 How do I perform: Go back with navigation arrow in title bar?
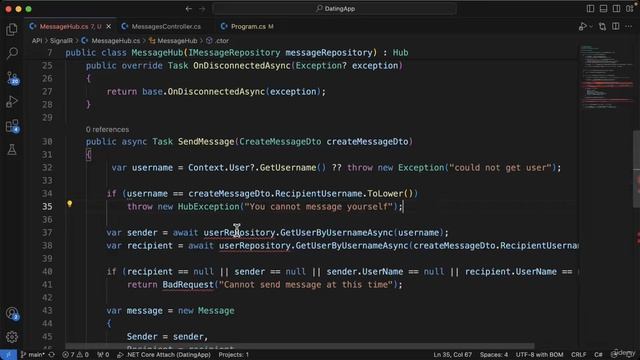(x=189, y=9)
